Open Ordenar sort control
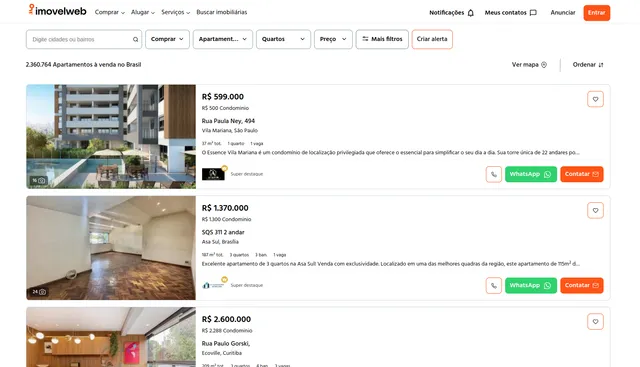 click(x=588, y=65)
